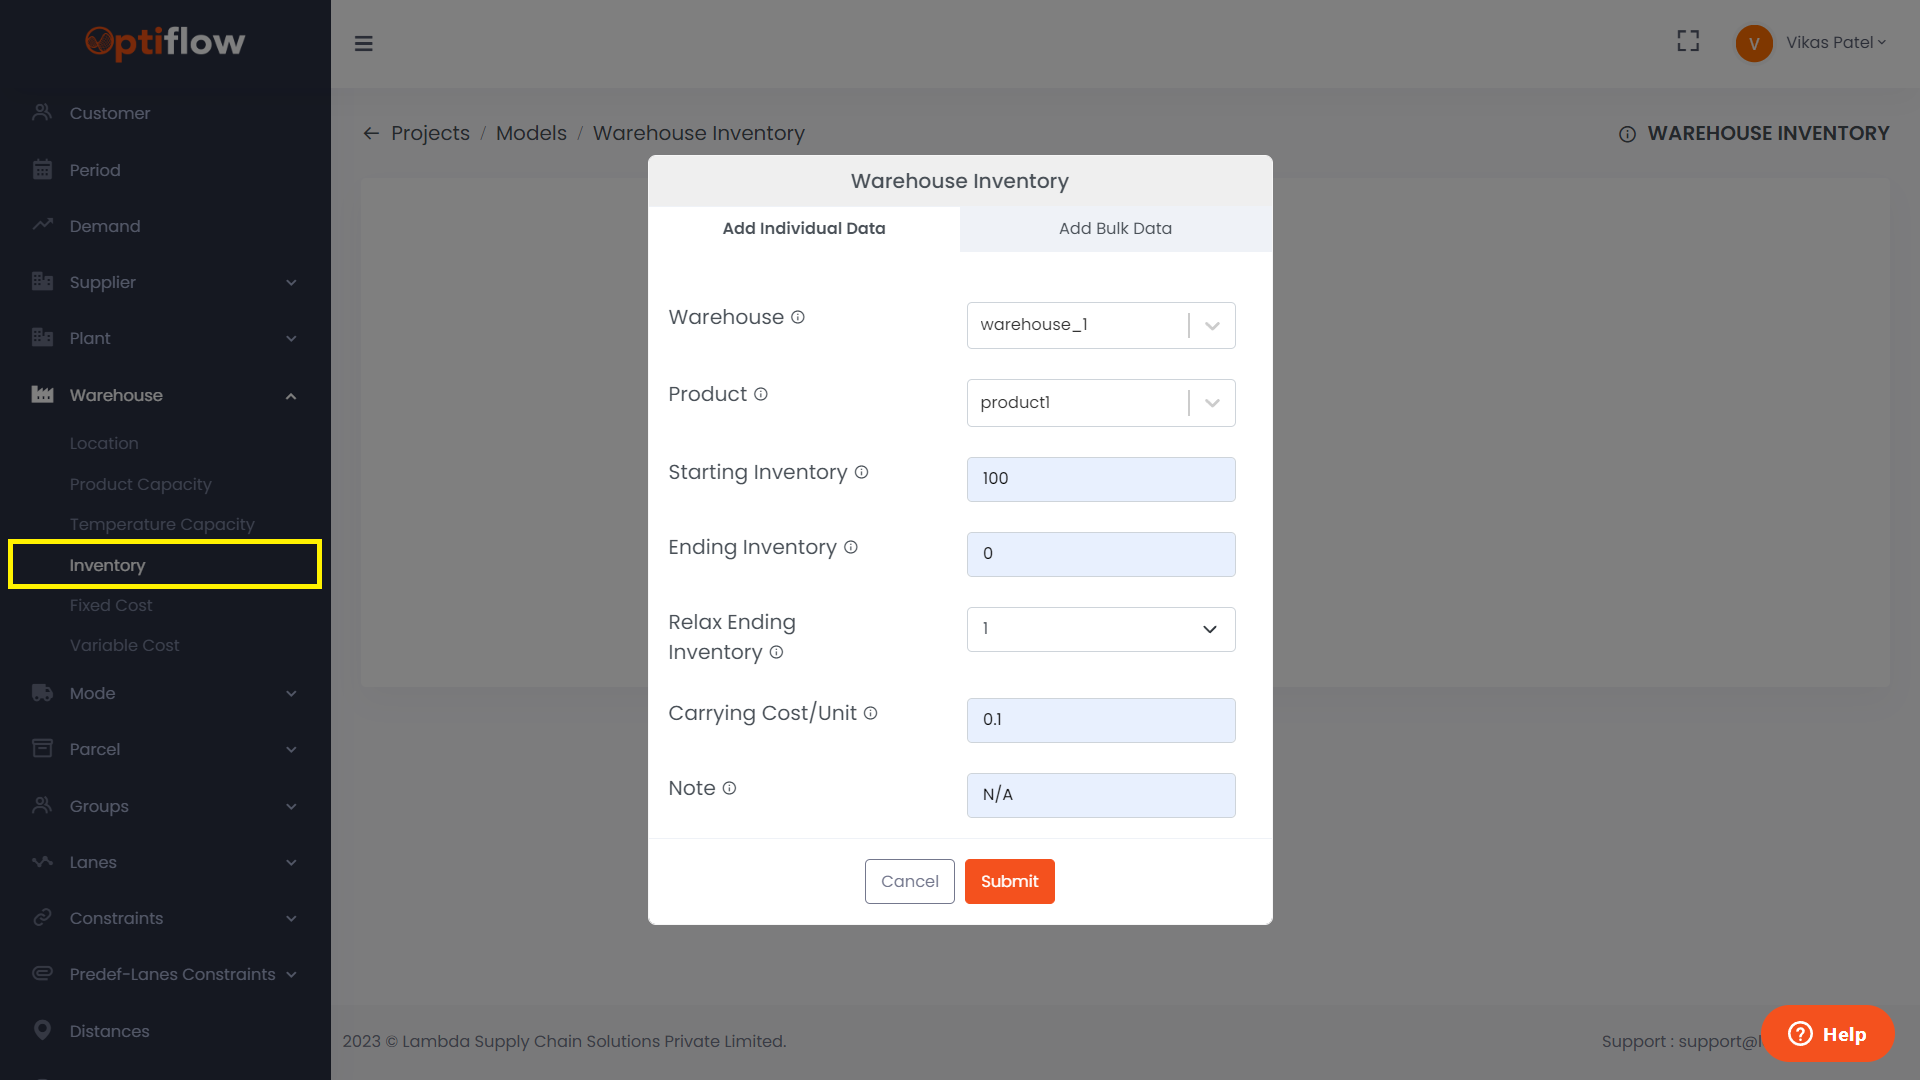Select the Add Individual Data tab

tap(804, 228)
